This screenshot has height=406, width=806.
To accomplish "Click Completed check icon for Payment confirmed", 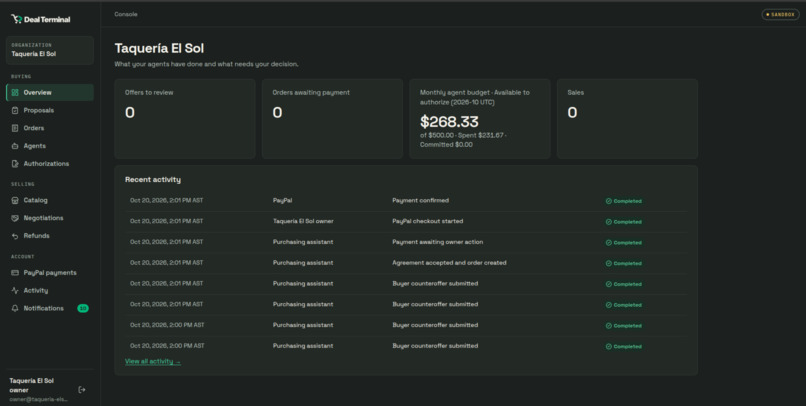I will point(609,201).
